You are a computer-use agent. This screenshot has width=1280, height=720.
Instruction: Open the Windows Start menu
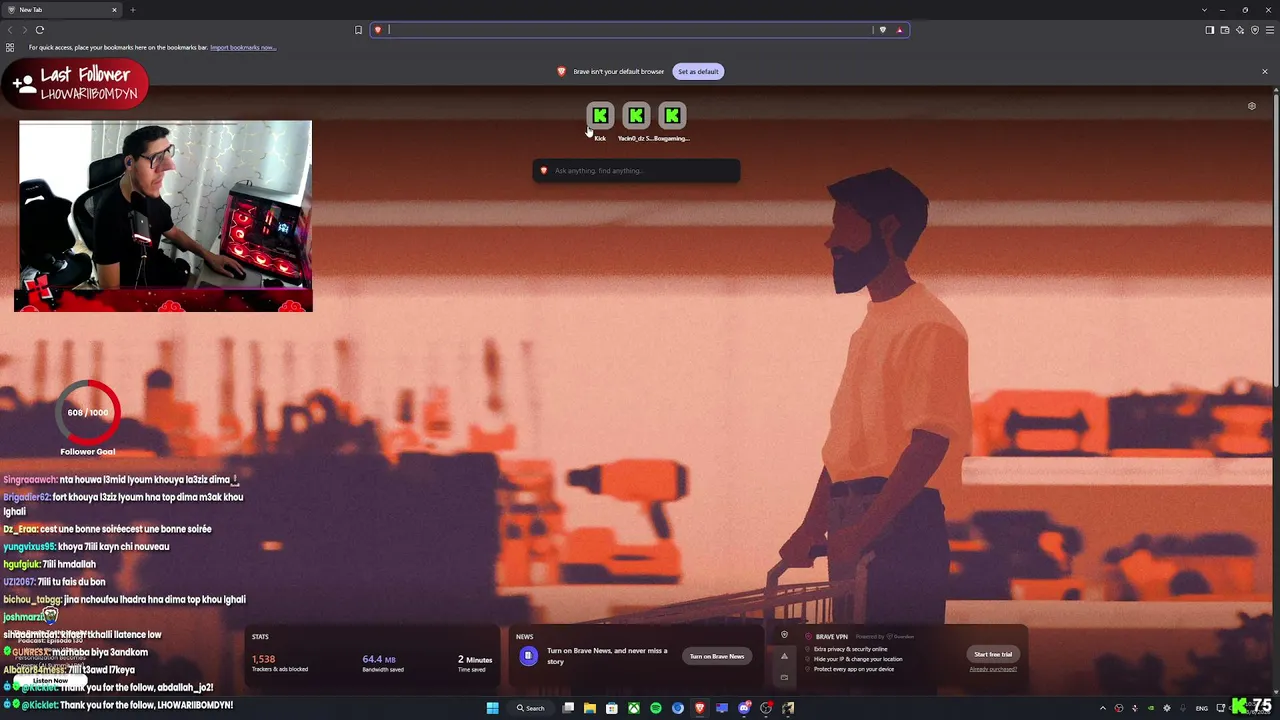click(492, 708)
